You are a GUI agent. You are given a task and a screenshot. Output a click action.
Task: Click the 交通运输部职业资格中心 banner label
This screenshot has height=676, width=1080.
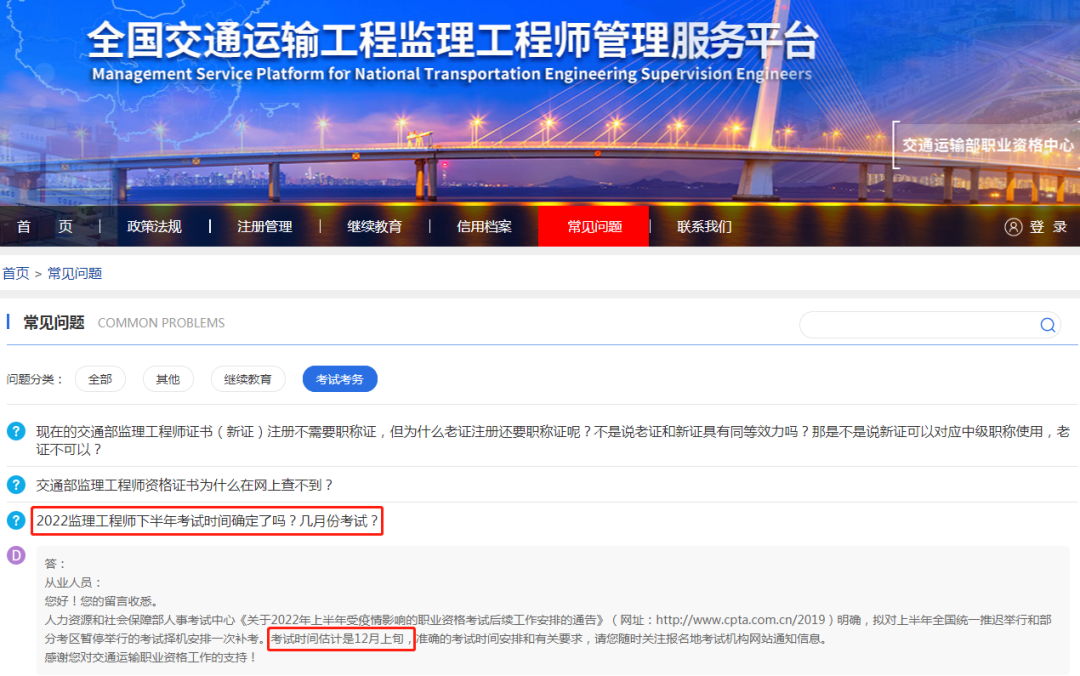988,145
